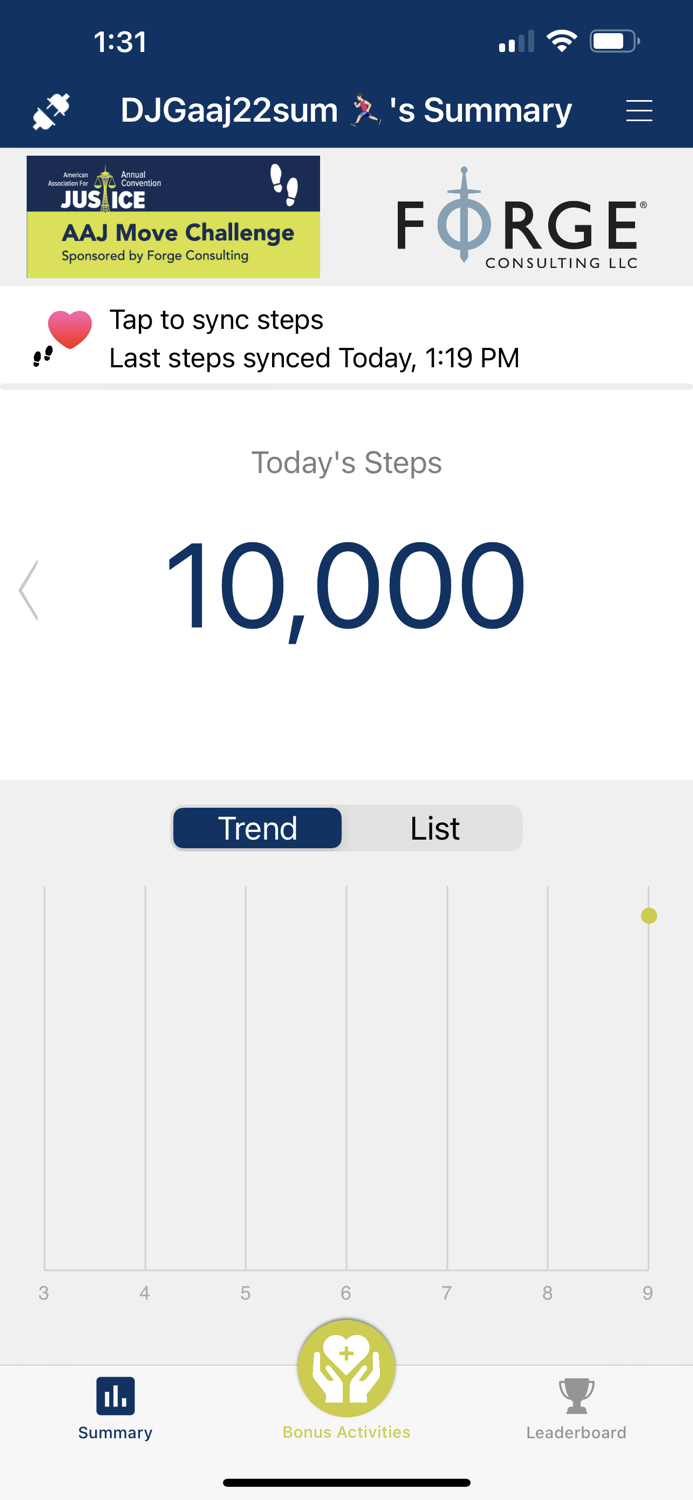Check the Wi-Fi status icon
693x1500 pixels.
tap(563, 42)
